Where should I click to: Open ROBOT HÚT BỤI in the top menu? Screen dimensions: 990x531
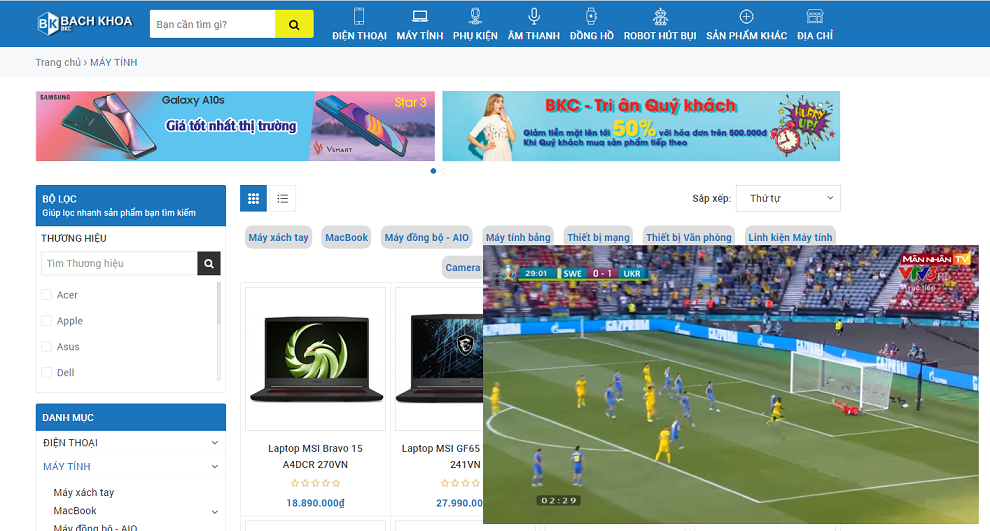pos(660,35)
